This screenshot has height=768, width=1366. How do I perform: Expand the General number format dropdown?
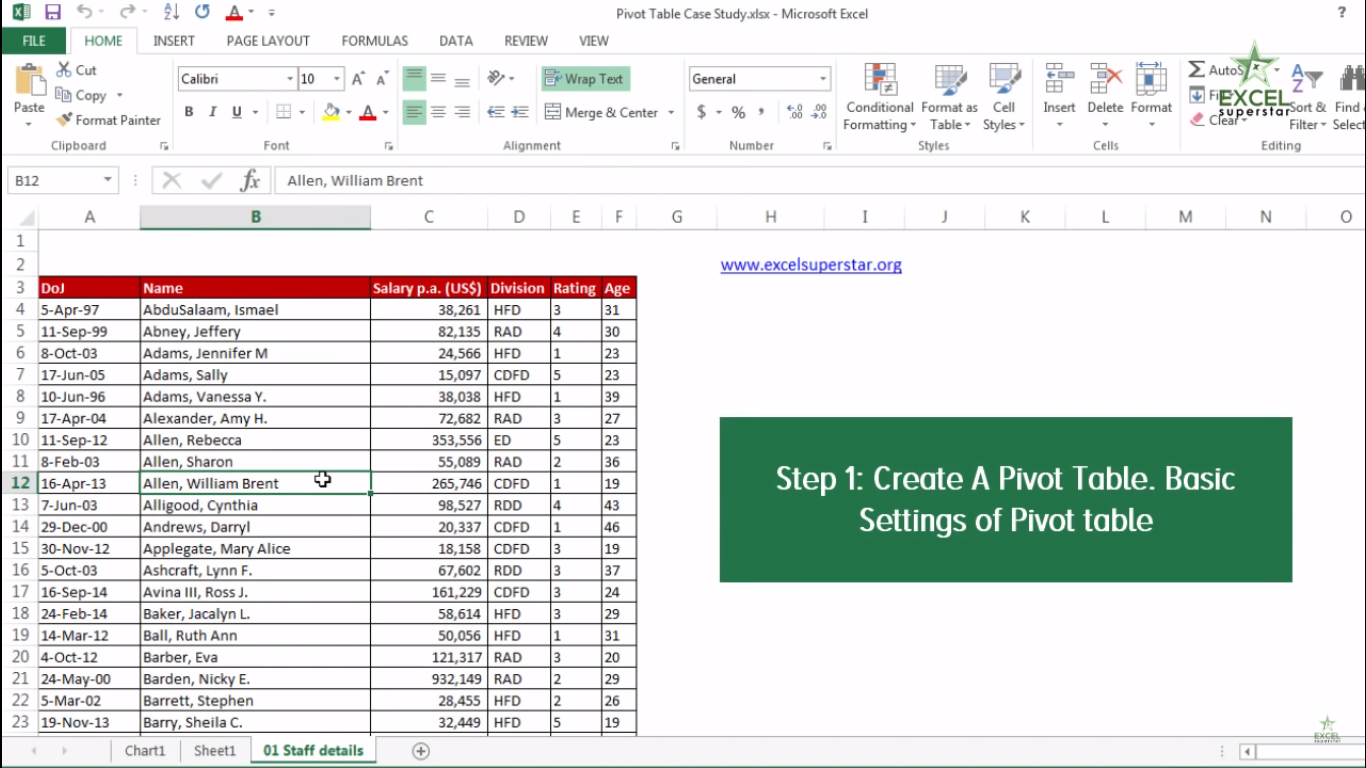(x=823, y=79)
